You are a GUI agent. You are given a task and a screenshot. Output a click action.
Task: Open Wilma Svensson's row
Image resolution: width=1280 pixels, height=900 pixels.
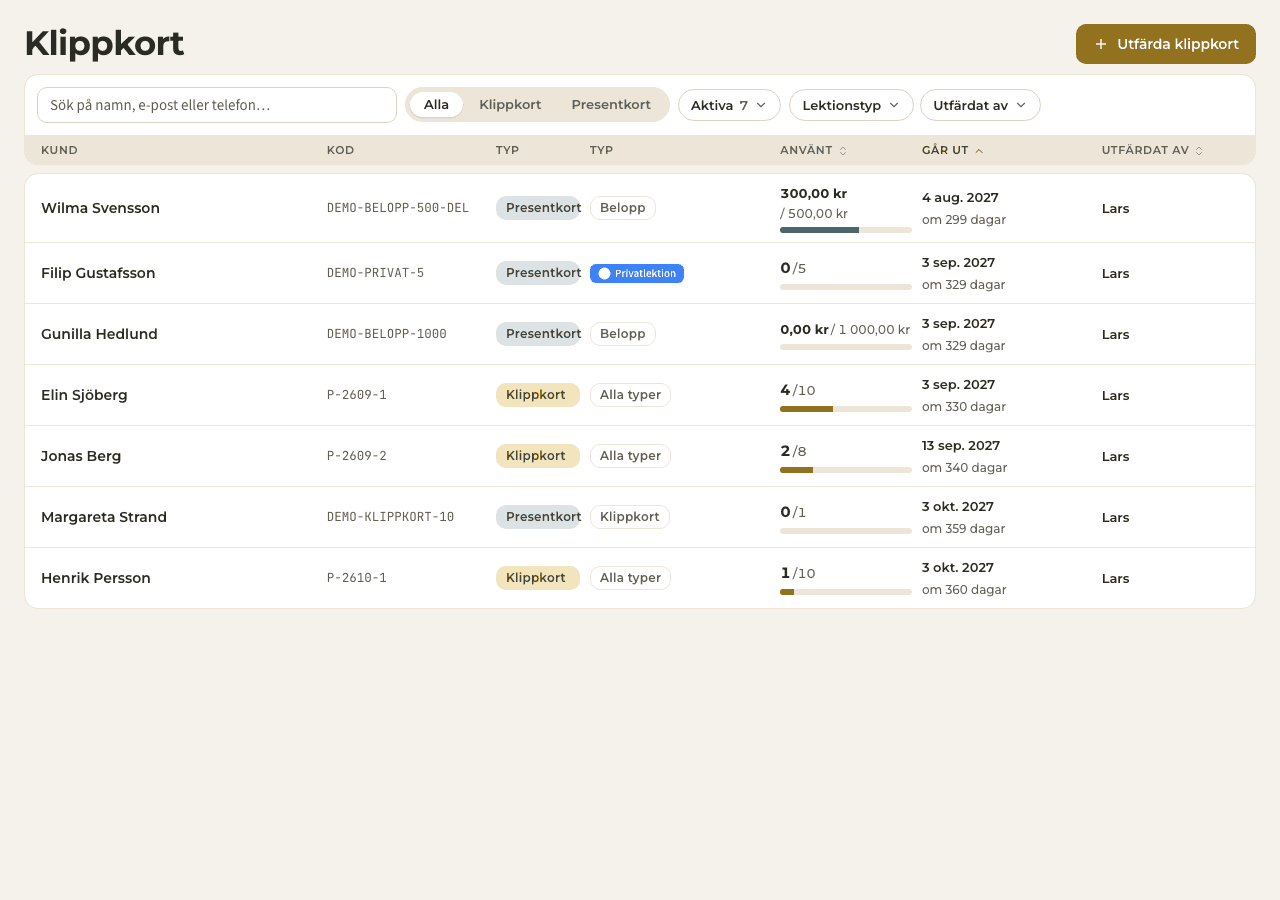[640, 208]
